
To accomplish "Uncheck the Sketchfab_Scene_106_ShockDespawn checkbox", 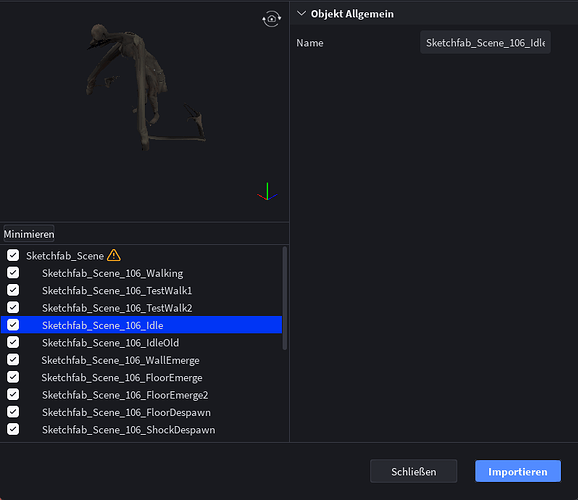I will coord(13,429).
